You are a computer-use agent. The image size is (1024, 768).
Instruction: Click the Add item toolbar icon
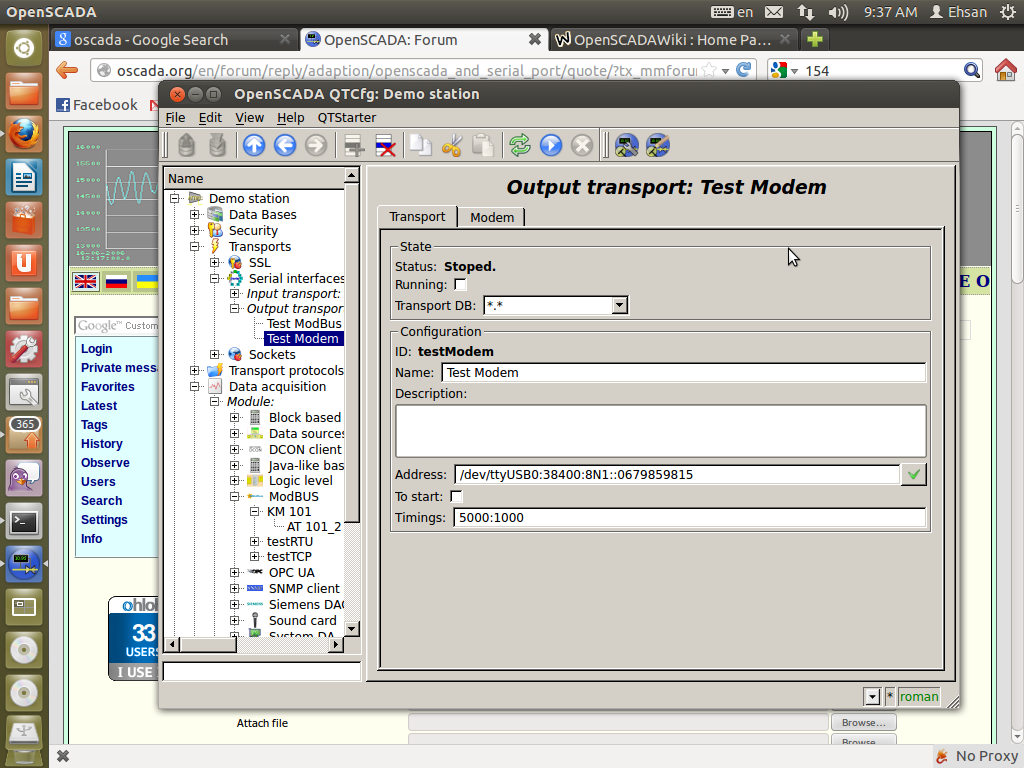click(353, 146)
